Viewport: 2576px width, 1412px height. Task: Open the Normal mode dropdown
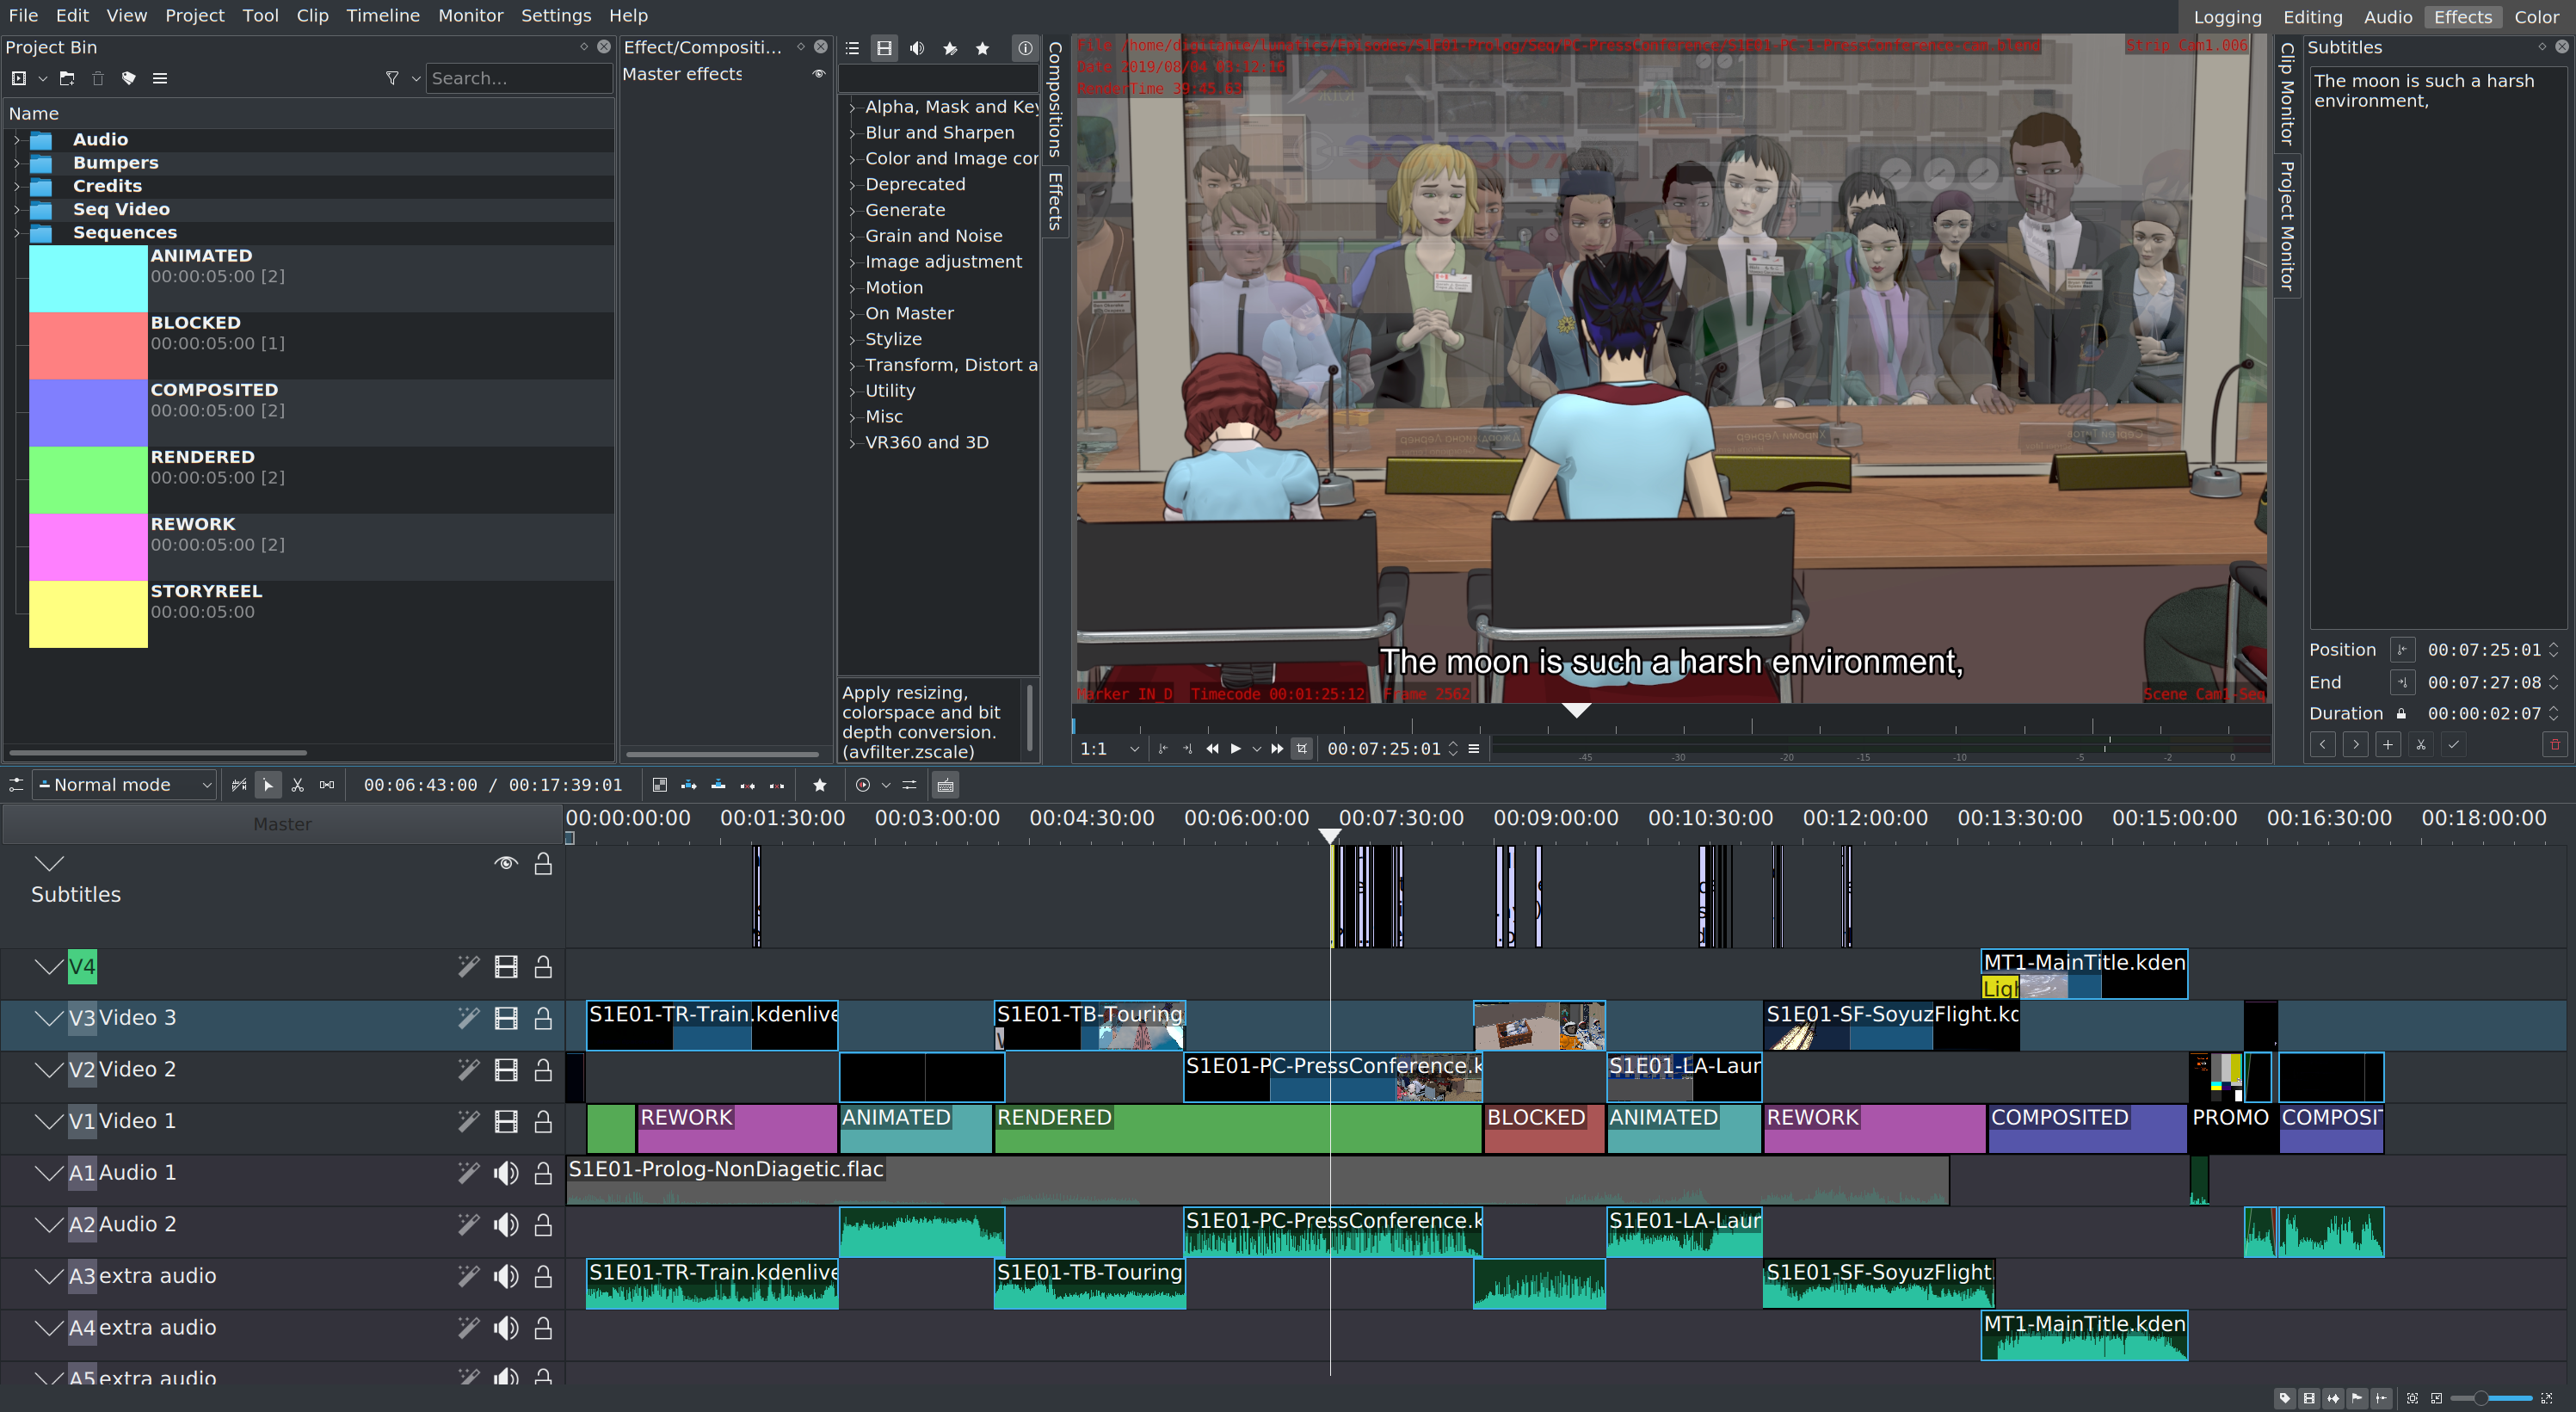pyautogui.click(x=125, y=785)
